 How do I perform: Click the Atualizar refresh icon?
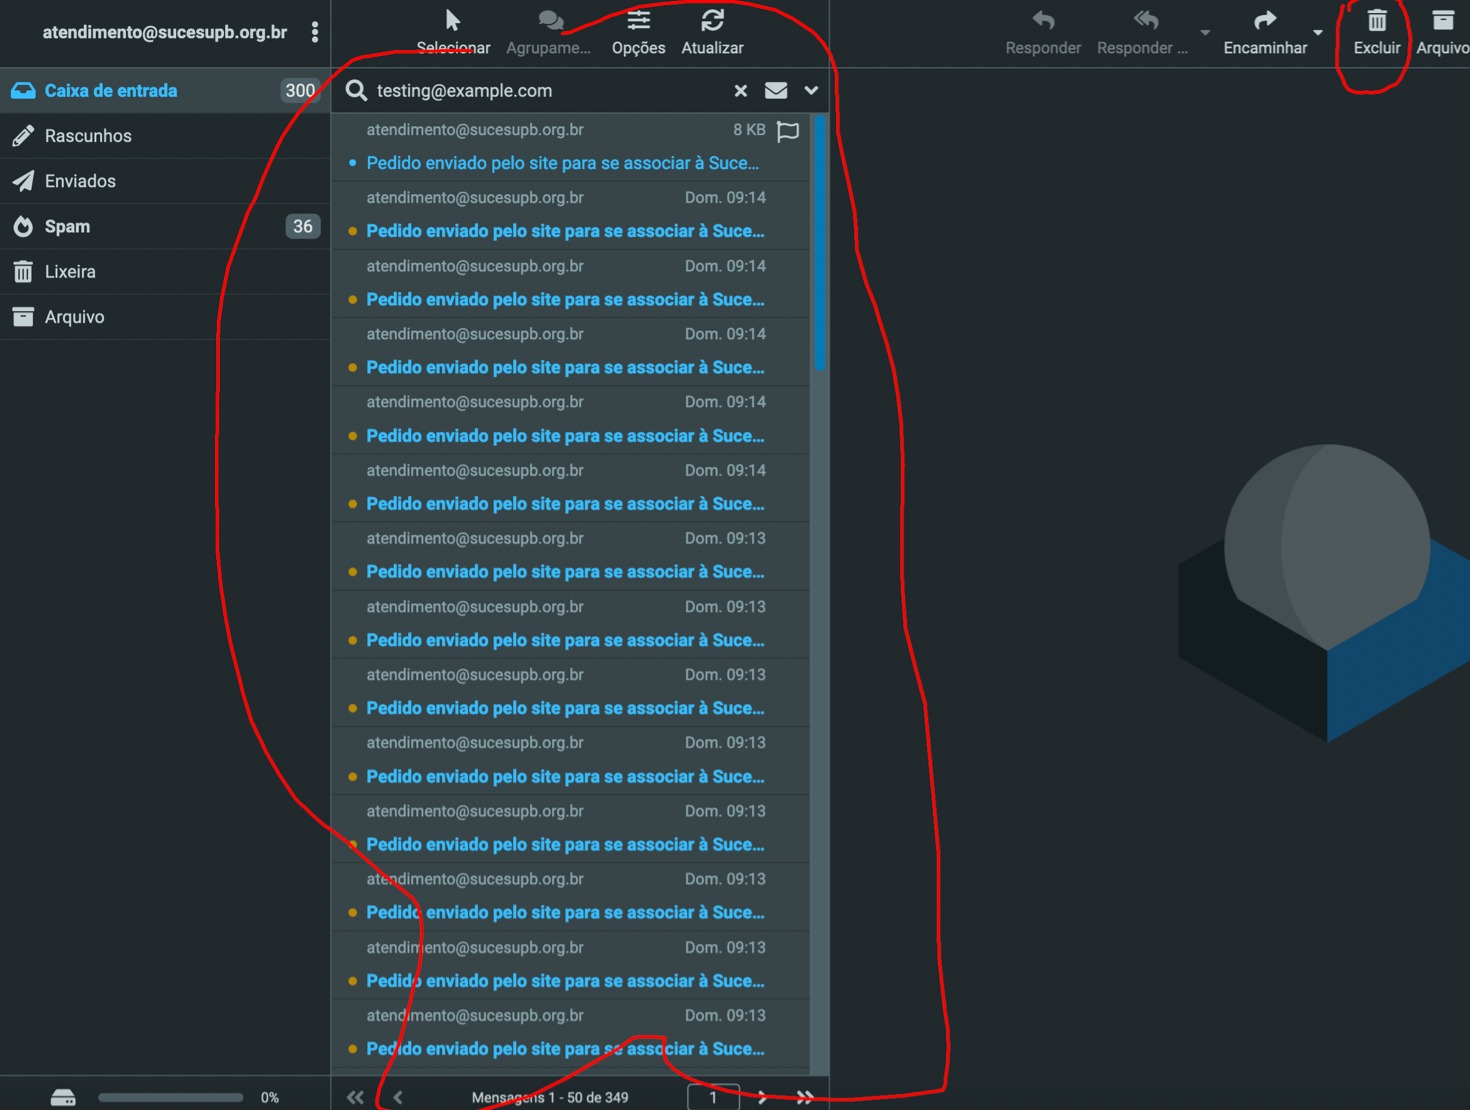[x=712, y=20]
